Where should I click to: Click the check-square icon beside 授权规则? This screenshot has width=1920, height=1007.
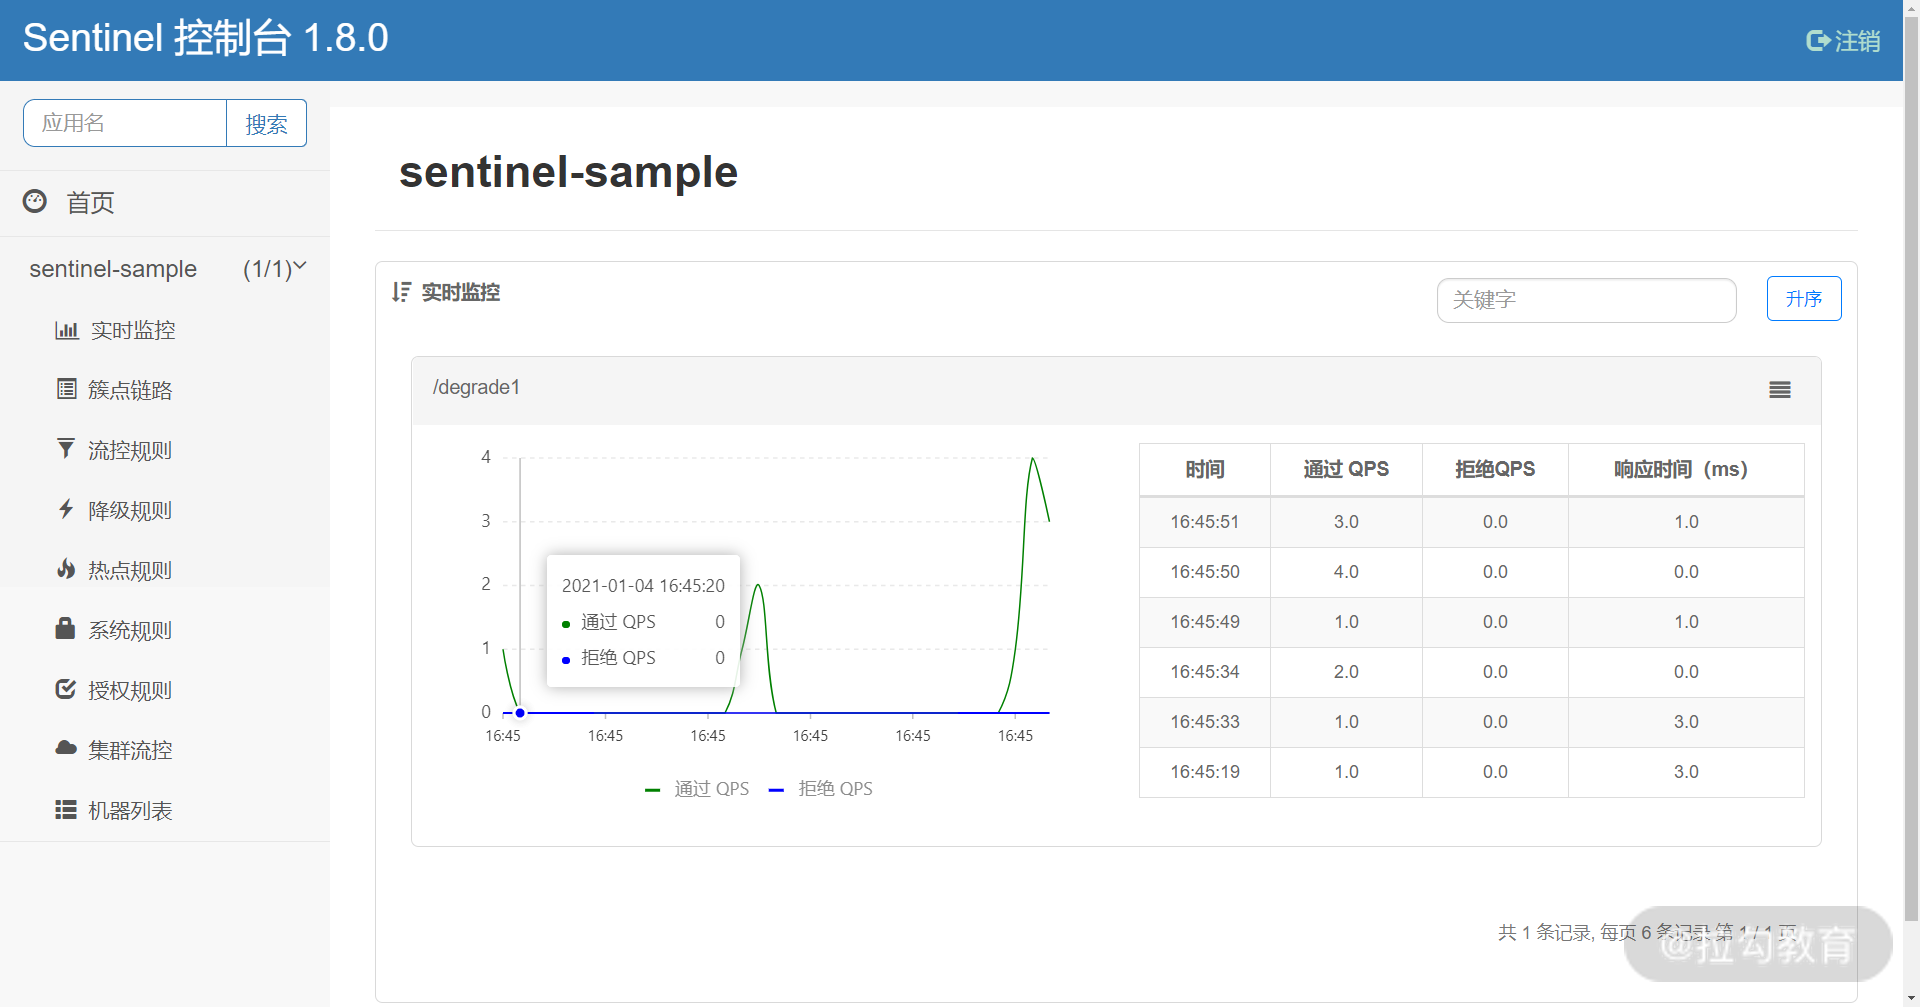pyautogui.click(x=66, y=689)
